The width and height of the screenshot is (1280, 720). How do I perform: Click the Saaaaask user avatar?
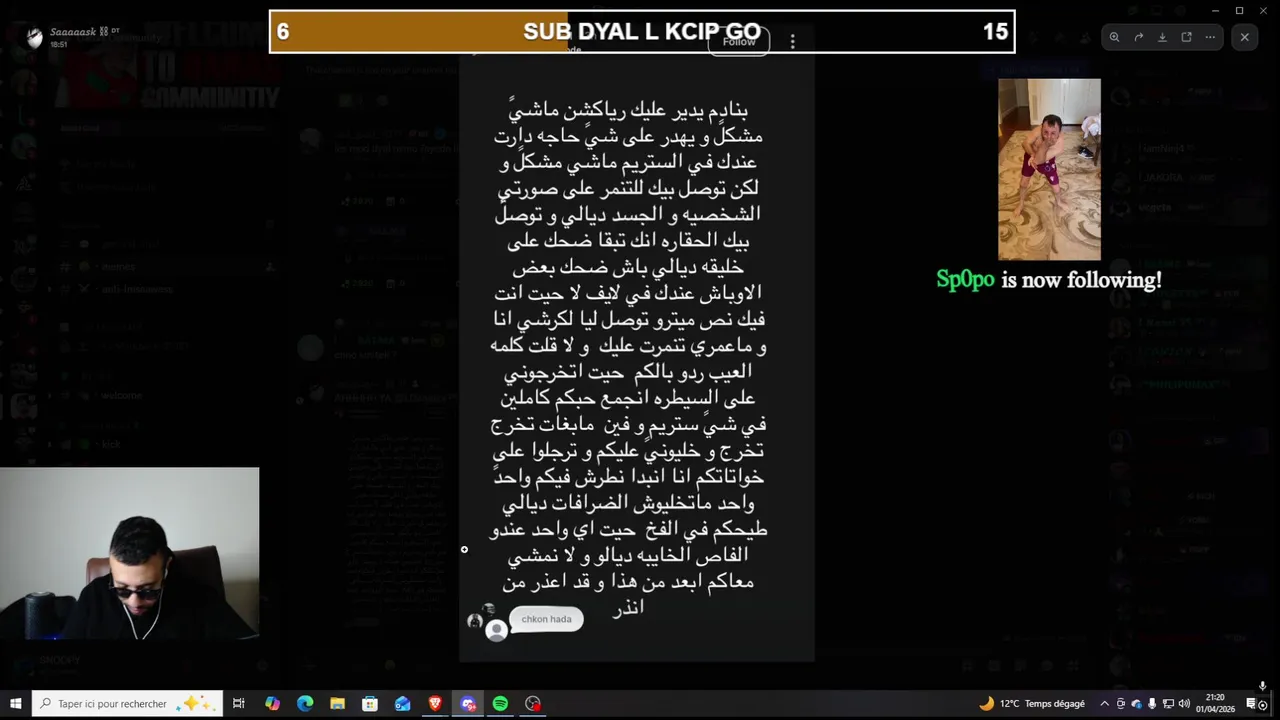click(x=35, y=38)
